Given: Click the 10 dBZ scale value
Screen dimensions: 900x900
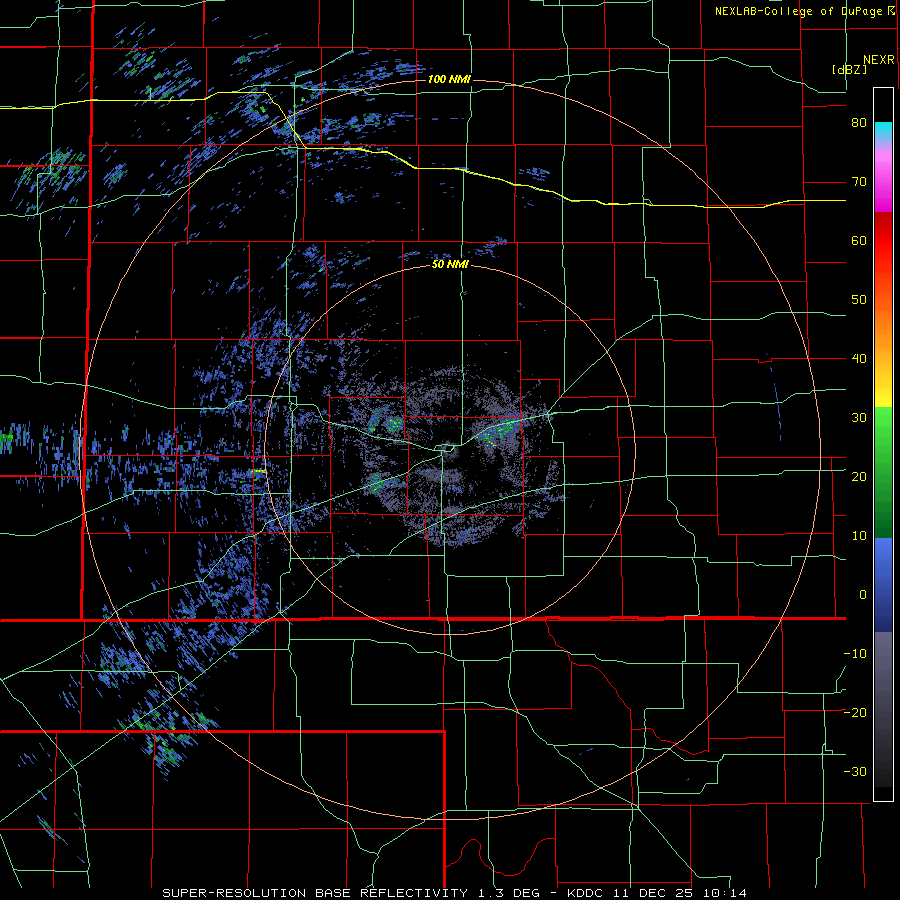Looking at the screenshot, I should pyautogui.click(x=859, y=536).
